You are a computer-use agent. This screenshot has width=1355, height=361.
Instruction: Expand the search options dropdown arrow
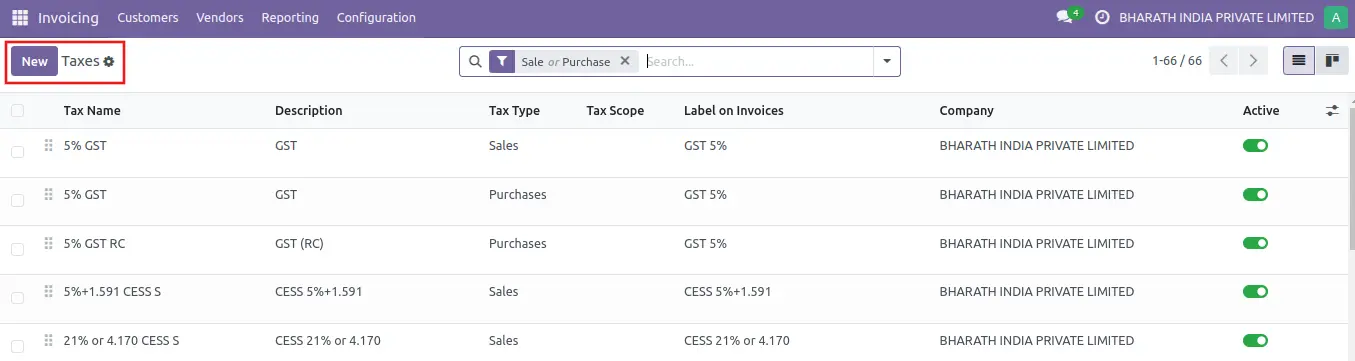887,61
